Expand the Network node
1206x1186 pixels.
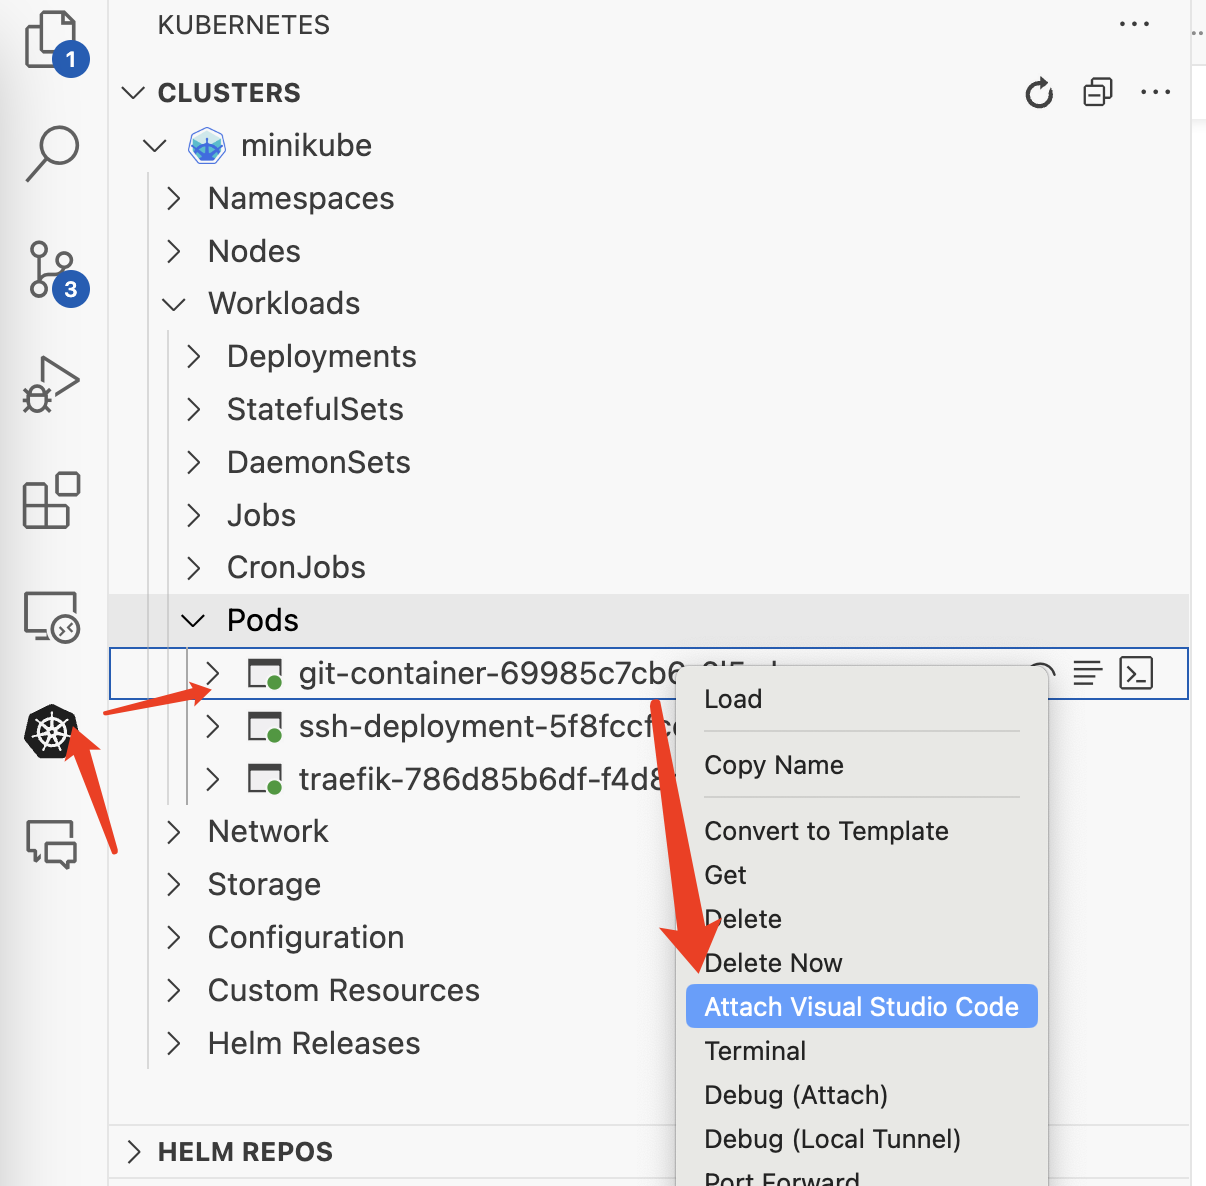(x=174, y=832)
